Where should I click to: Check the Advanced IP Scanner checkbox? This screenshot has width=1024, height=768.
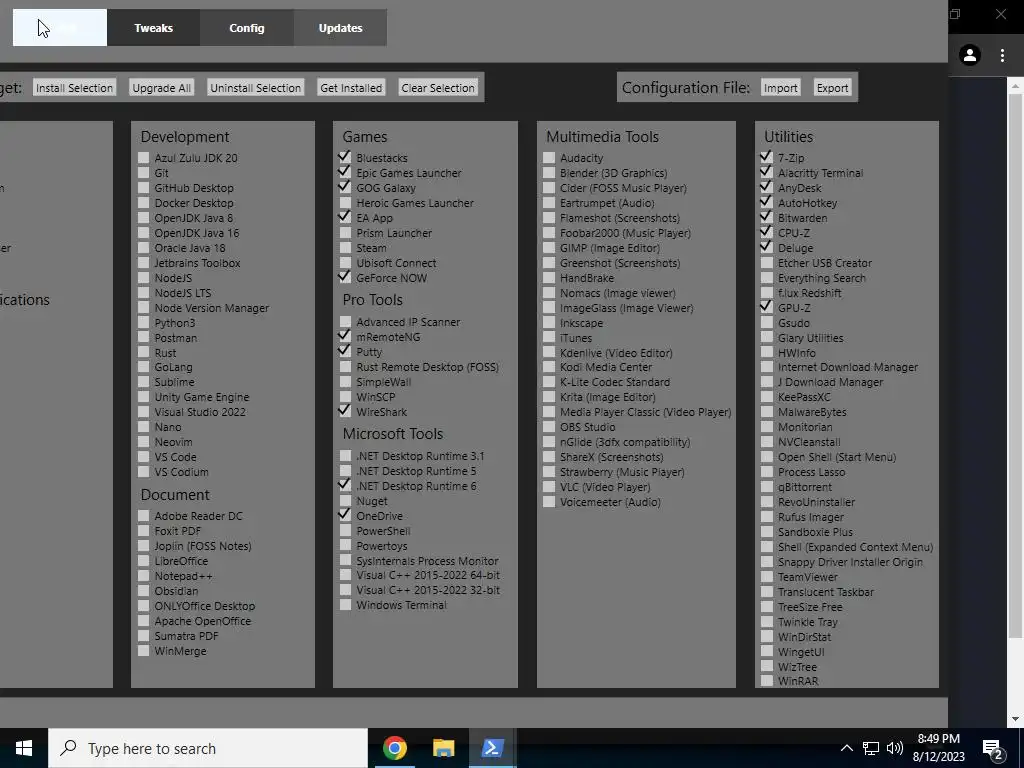pos(345,321)
